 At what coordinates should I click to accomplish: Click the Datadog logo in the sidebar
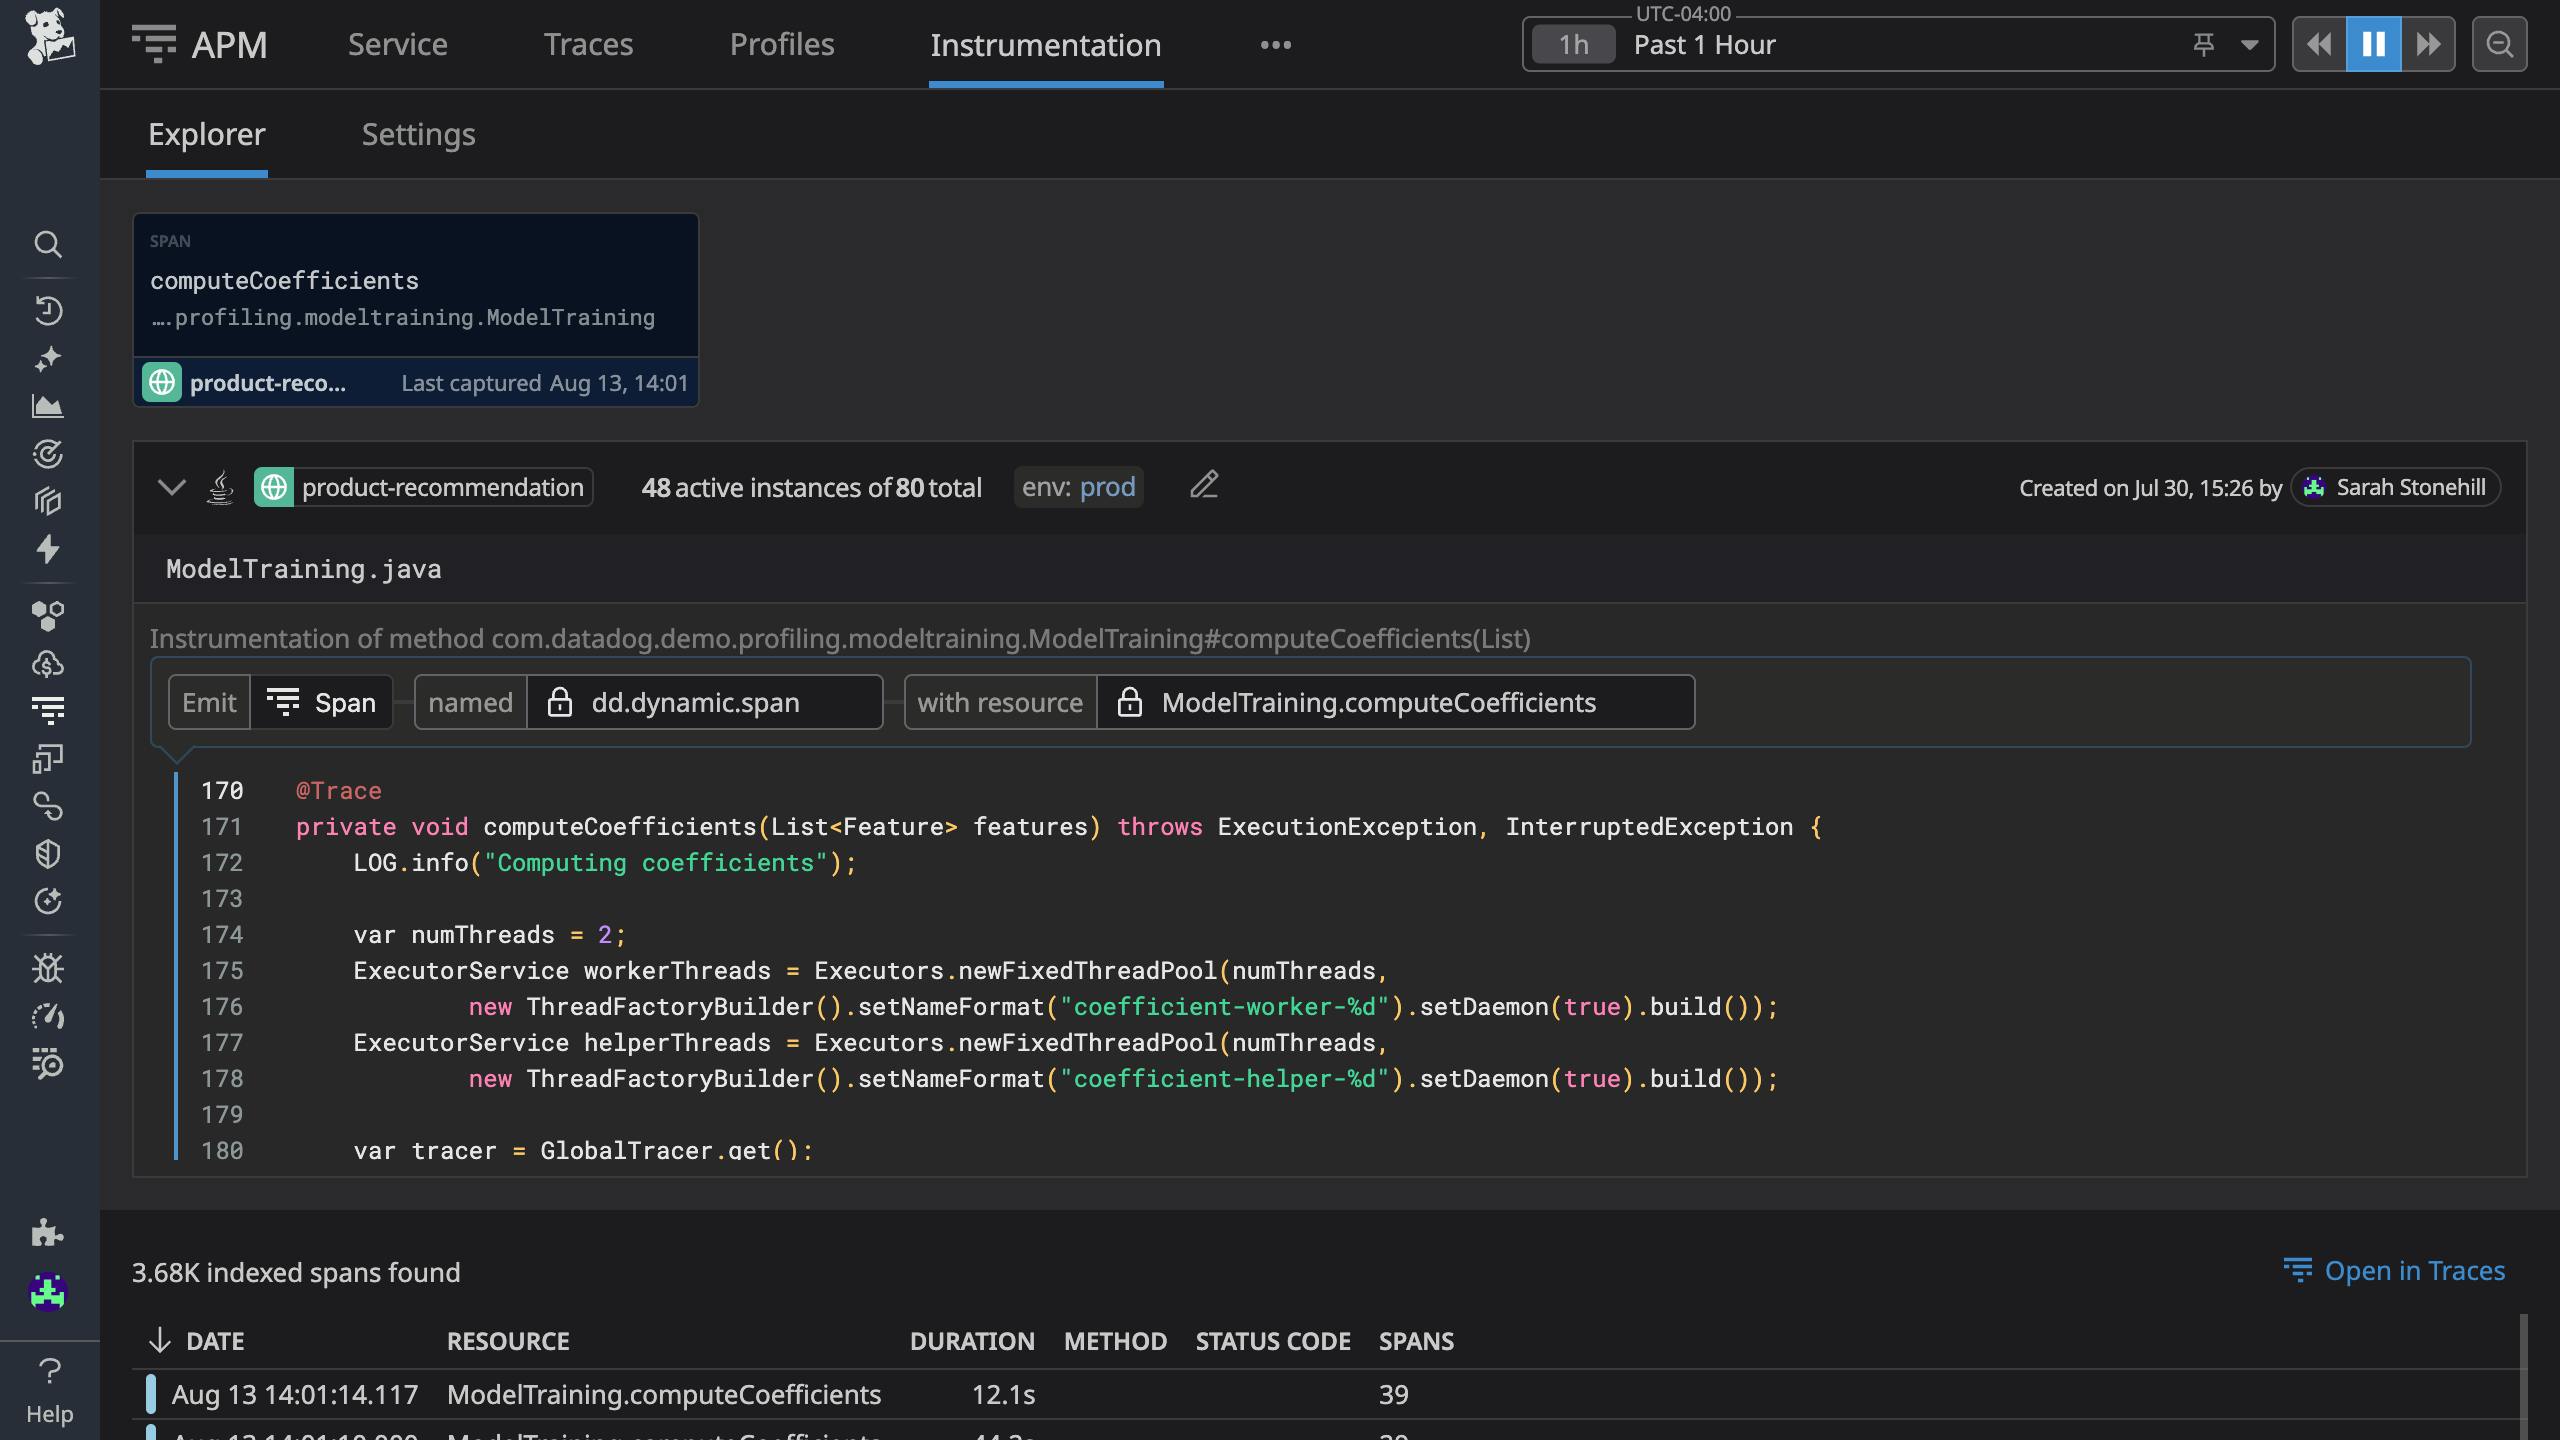49,38
